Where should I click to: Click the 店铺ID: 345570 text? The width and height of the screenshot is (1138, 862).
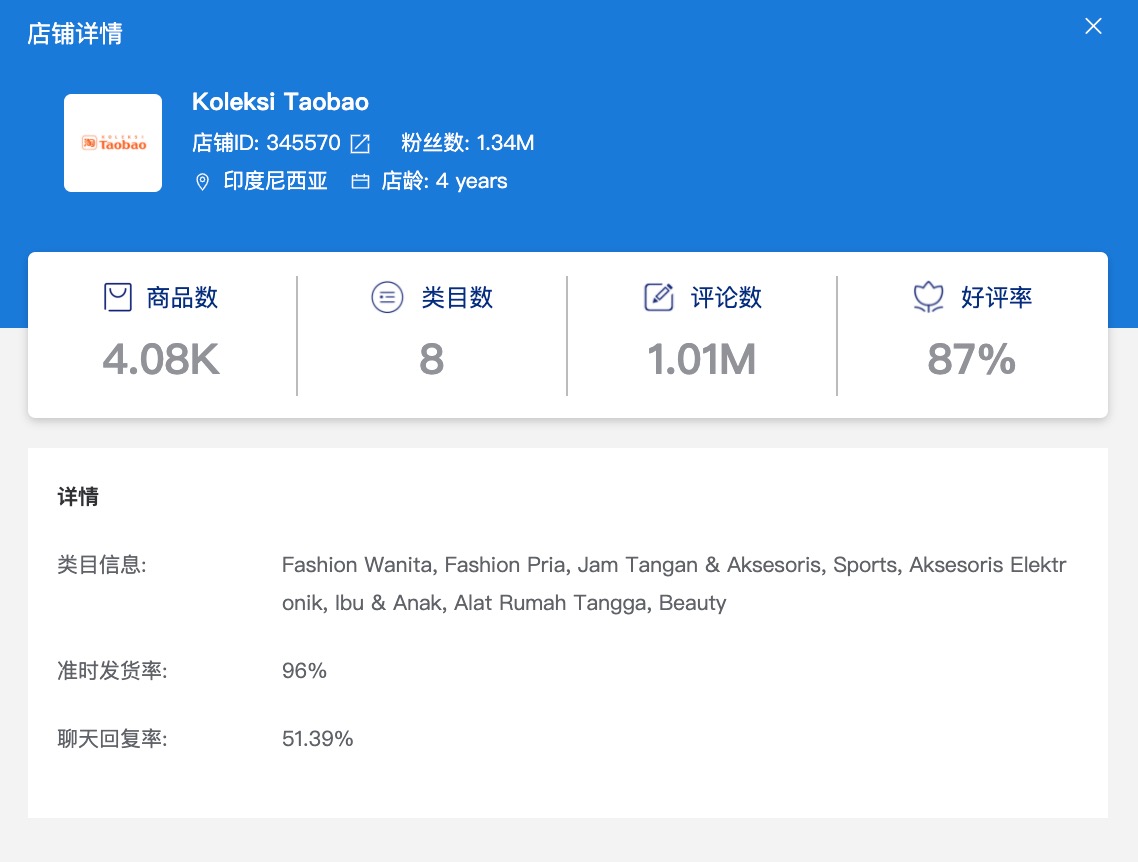266,142
